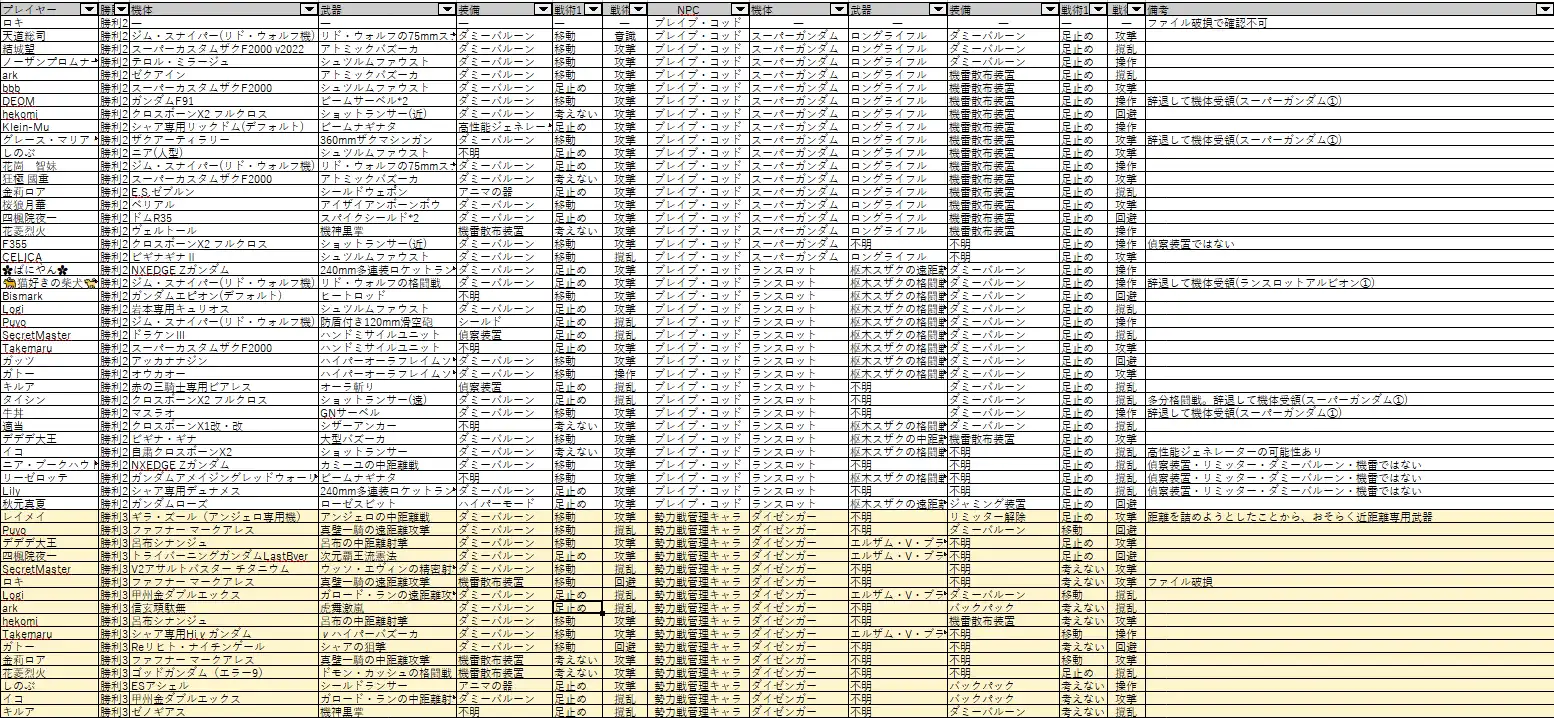1554x718 pixels.
Task: Select the player cell 天道総司
Action: (x=50, y=35)
